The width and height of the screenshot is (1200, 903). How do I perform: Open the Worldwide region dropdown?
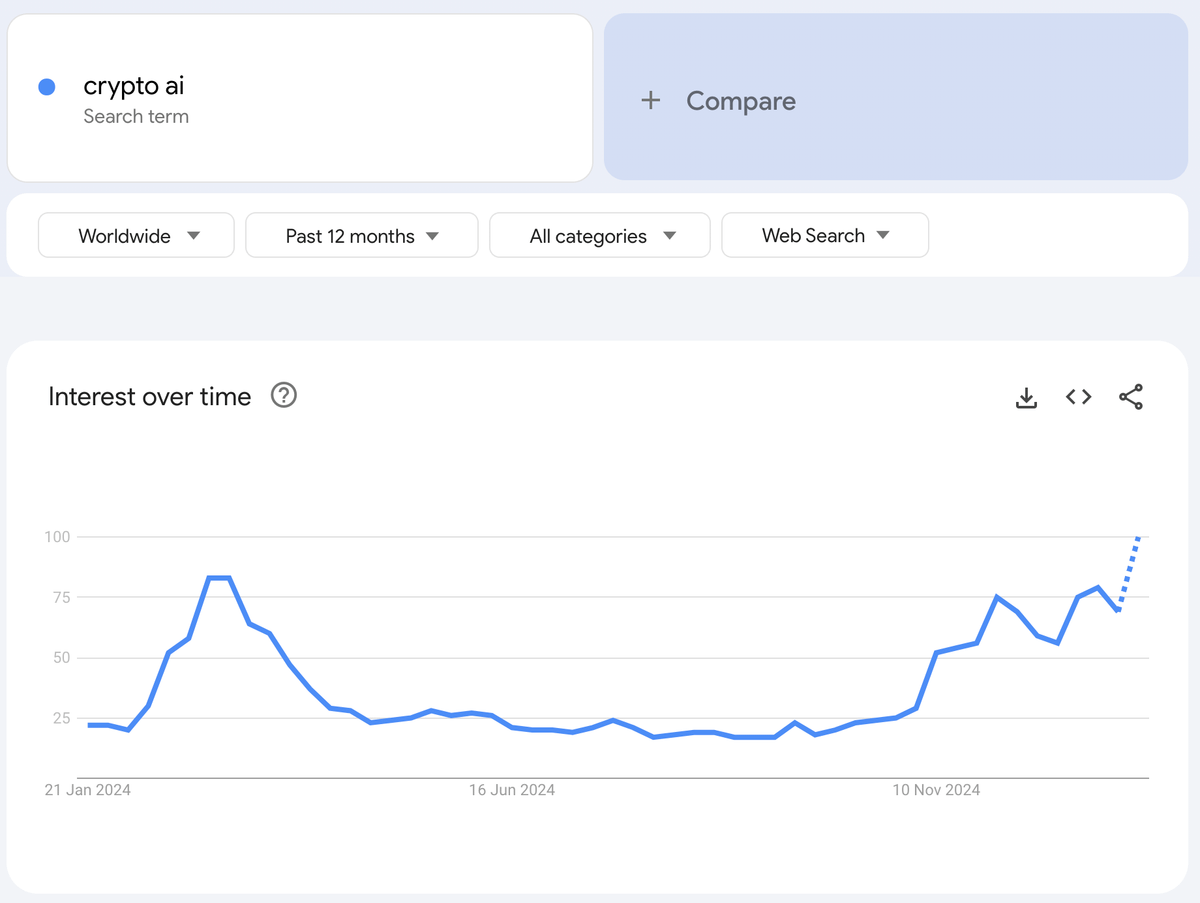pos(136,235)
